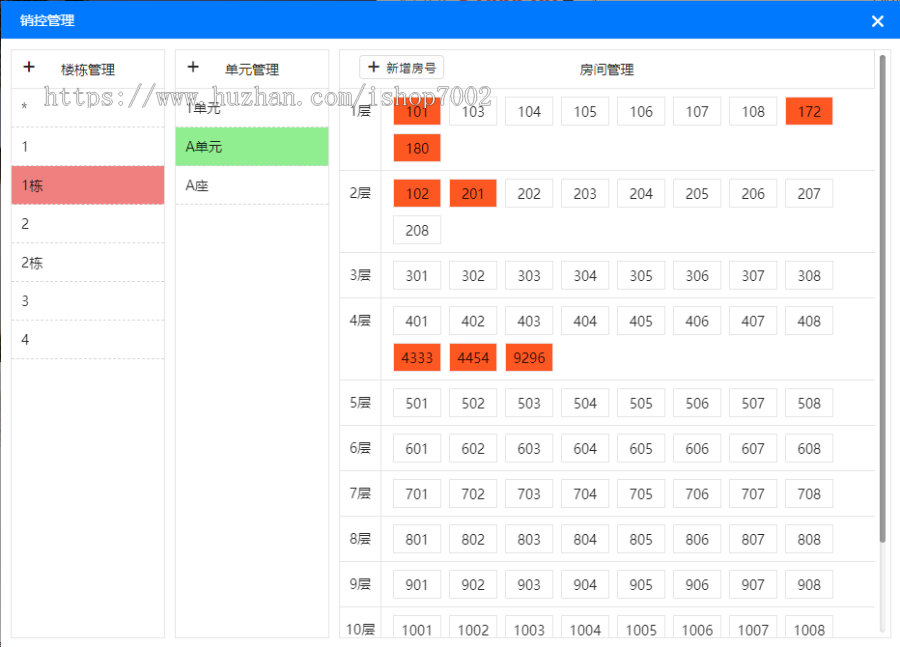Select room 1005
Screen dimensions: 900x647
tap(641, 627)
